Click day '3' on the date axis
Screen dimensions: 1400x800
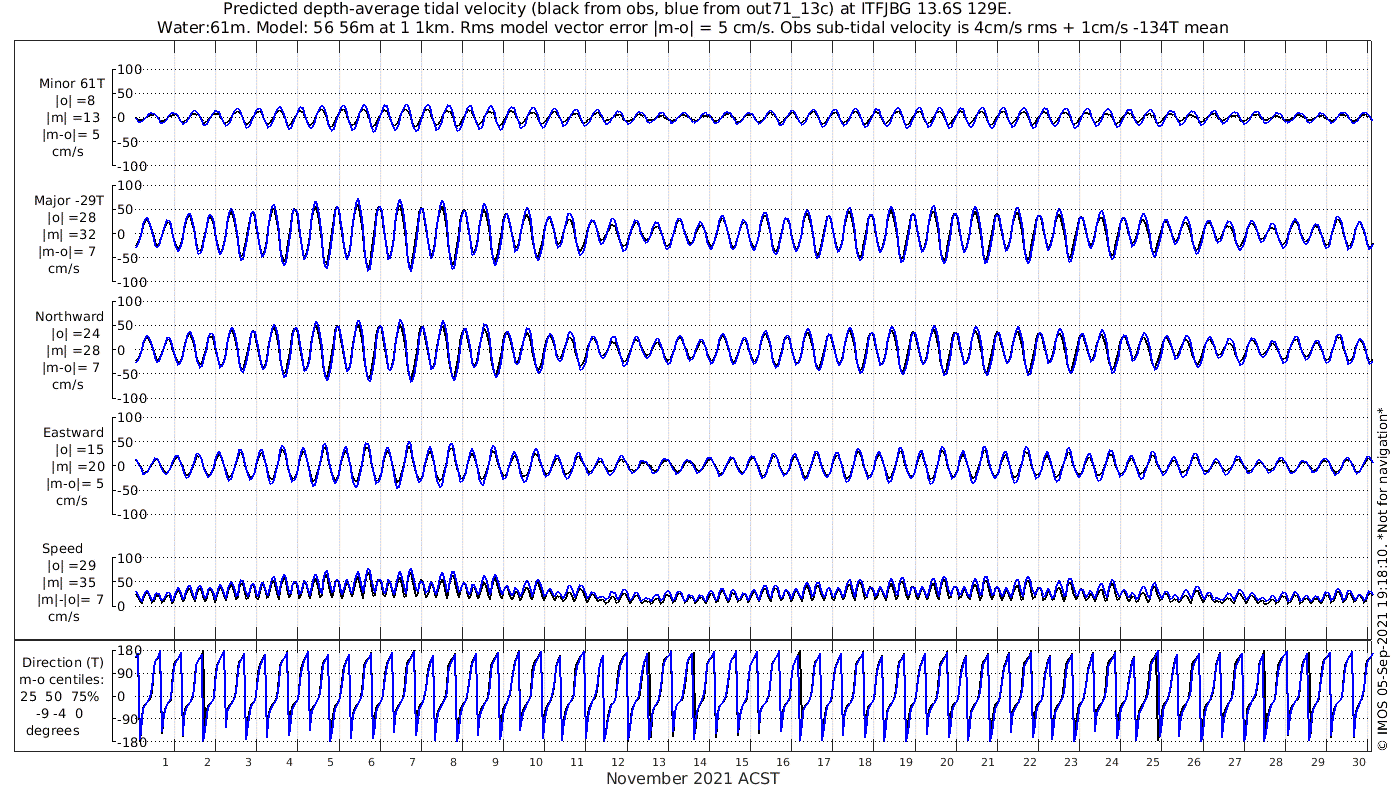pyautogui.click(x=248, y=762)
